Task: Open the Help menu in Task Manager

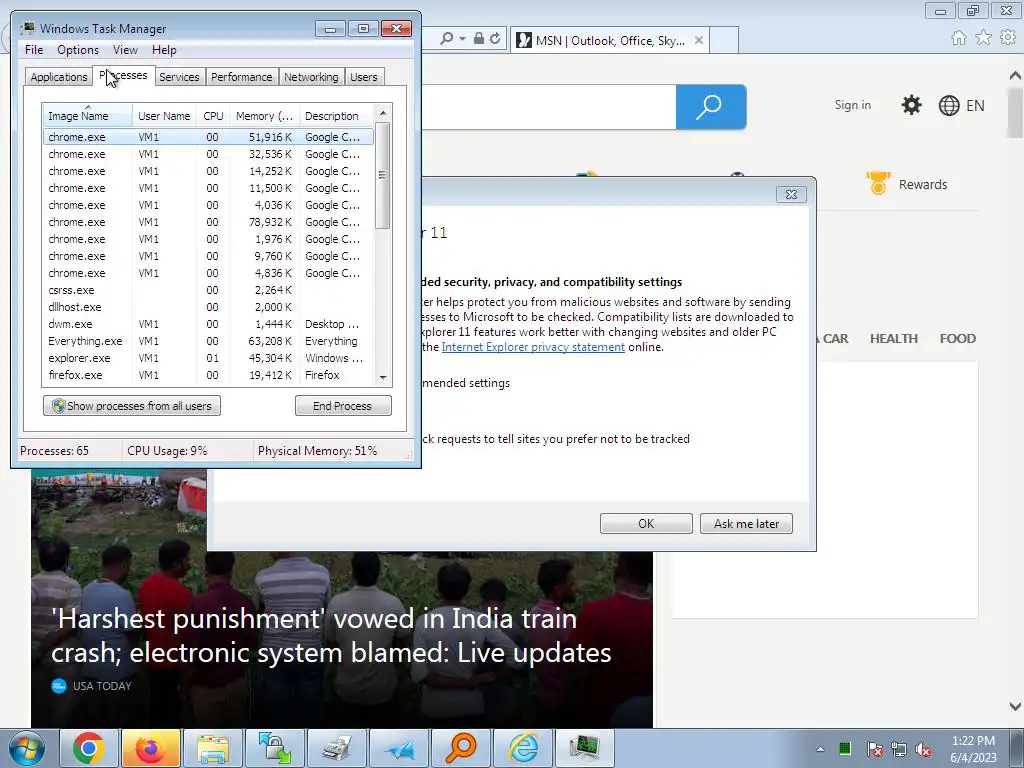Action: (x=164, y=50)
